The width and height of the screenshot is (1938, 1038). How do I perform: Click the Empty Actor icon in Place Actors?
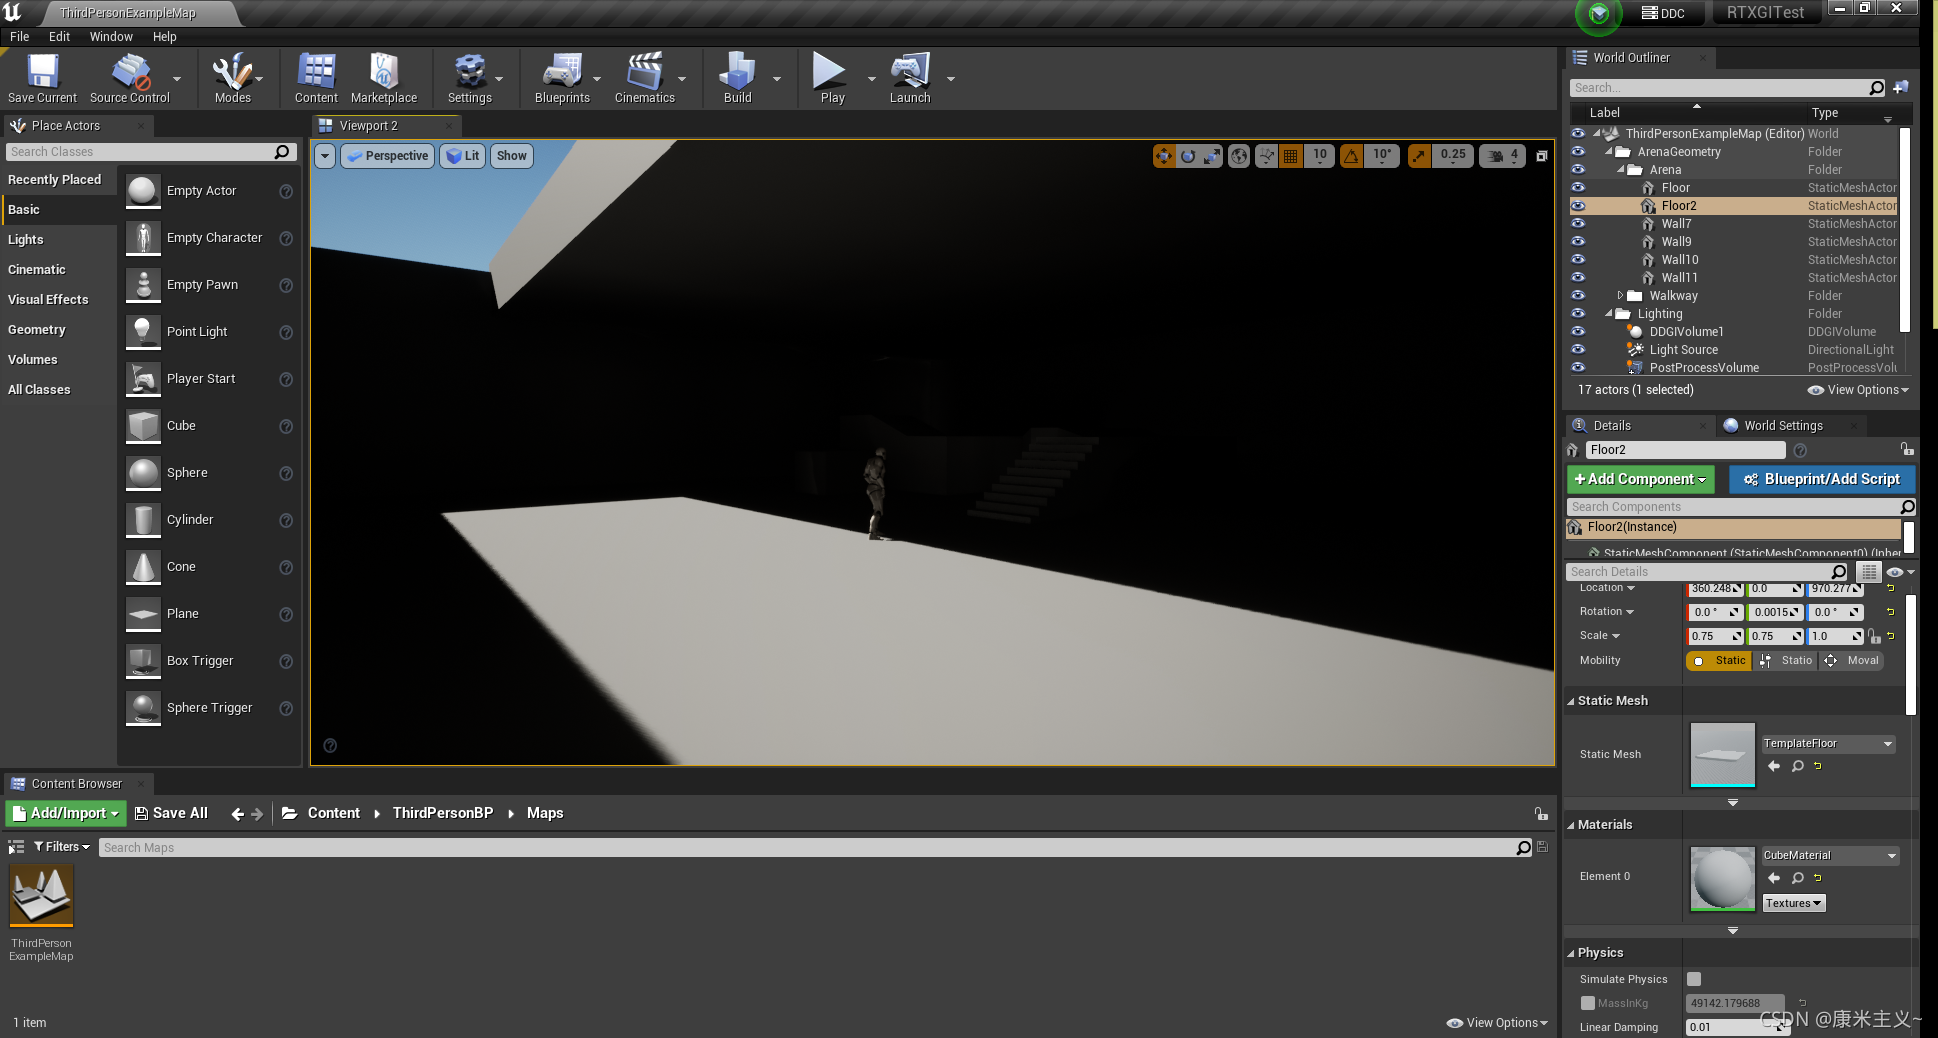(x=143, y=190)
